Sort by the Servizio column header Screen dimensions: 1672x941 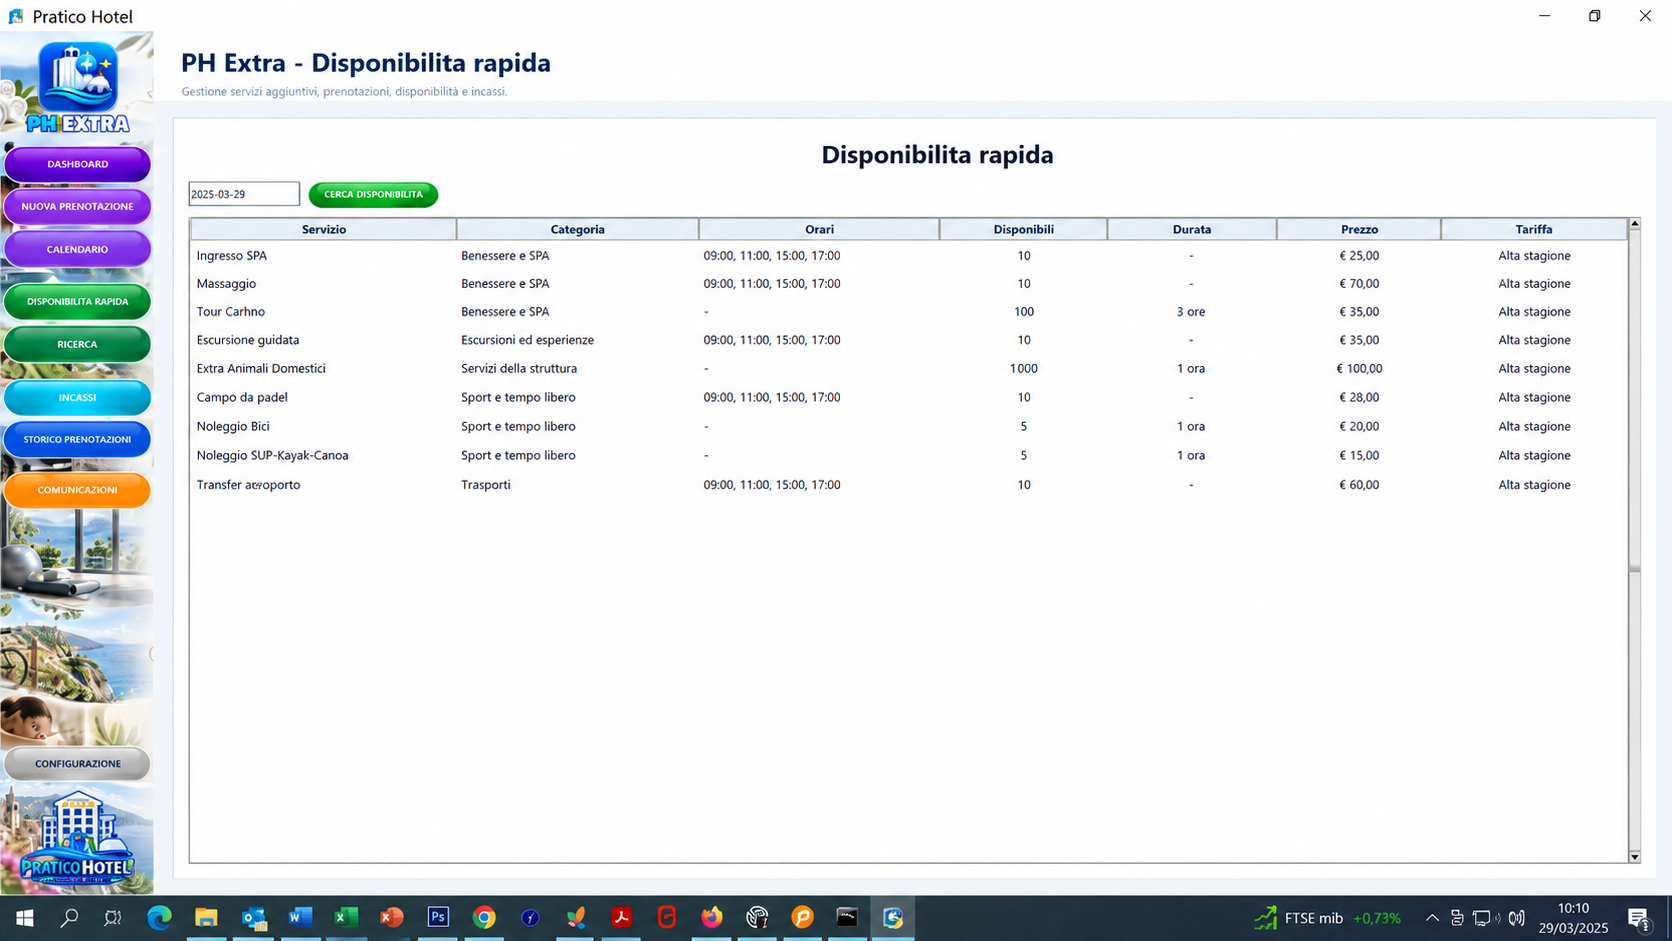coord(323,229)
